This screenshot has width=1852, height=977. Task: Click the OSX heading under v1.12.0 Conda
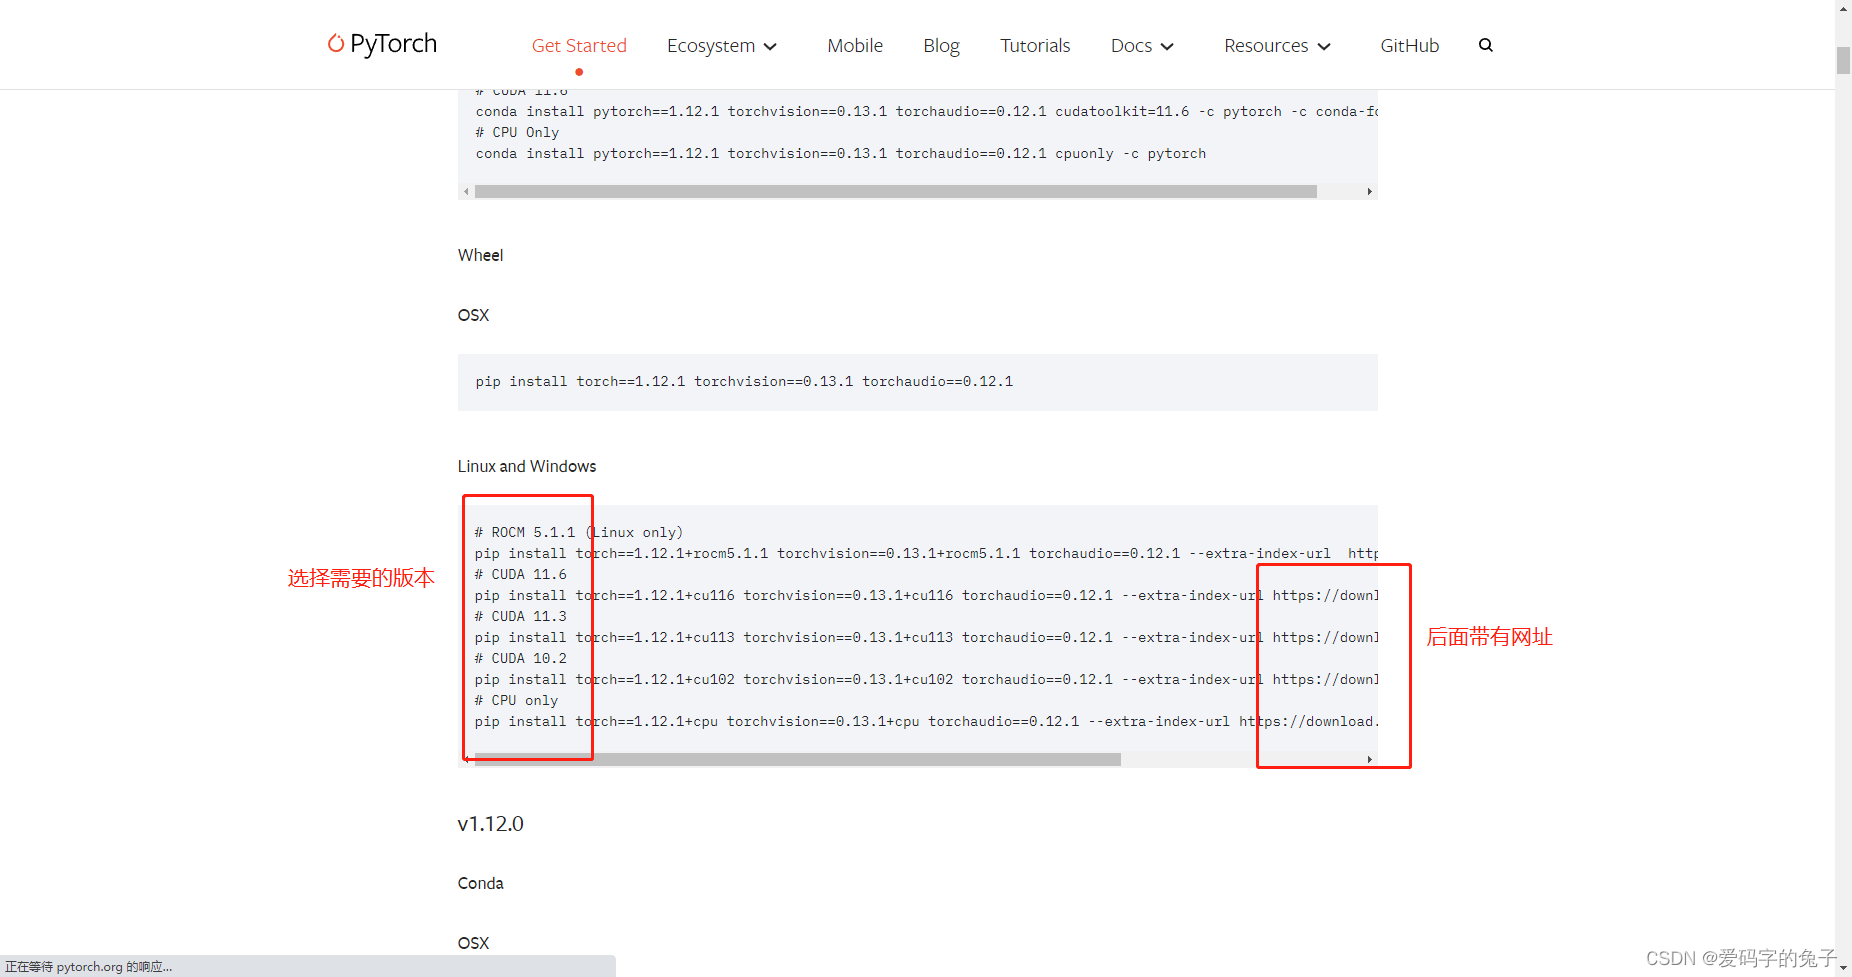click(x=473, y=943)
